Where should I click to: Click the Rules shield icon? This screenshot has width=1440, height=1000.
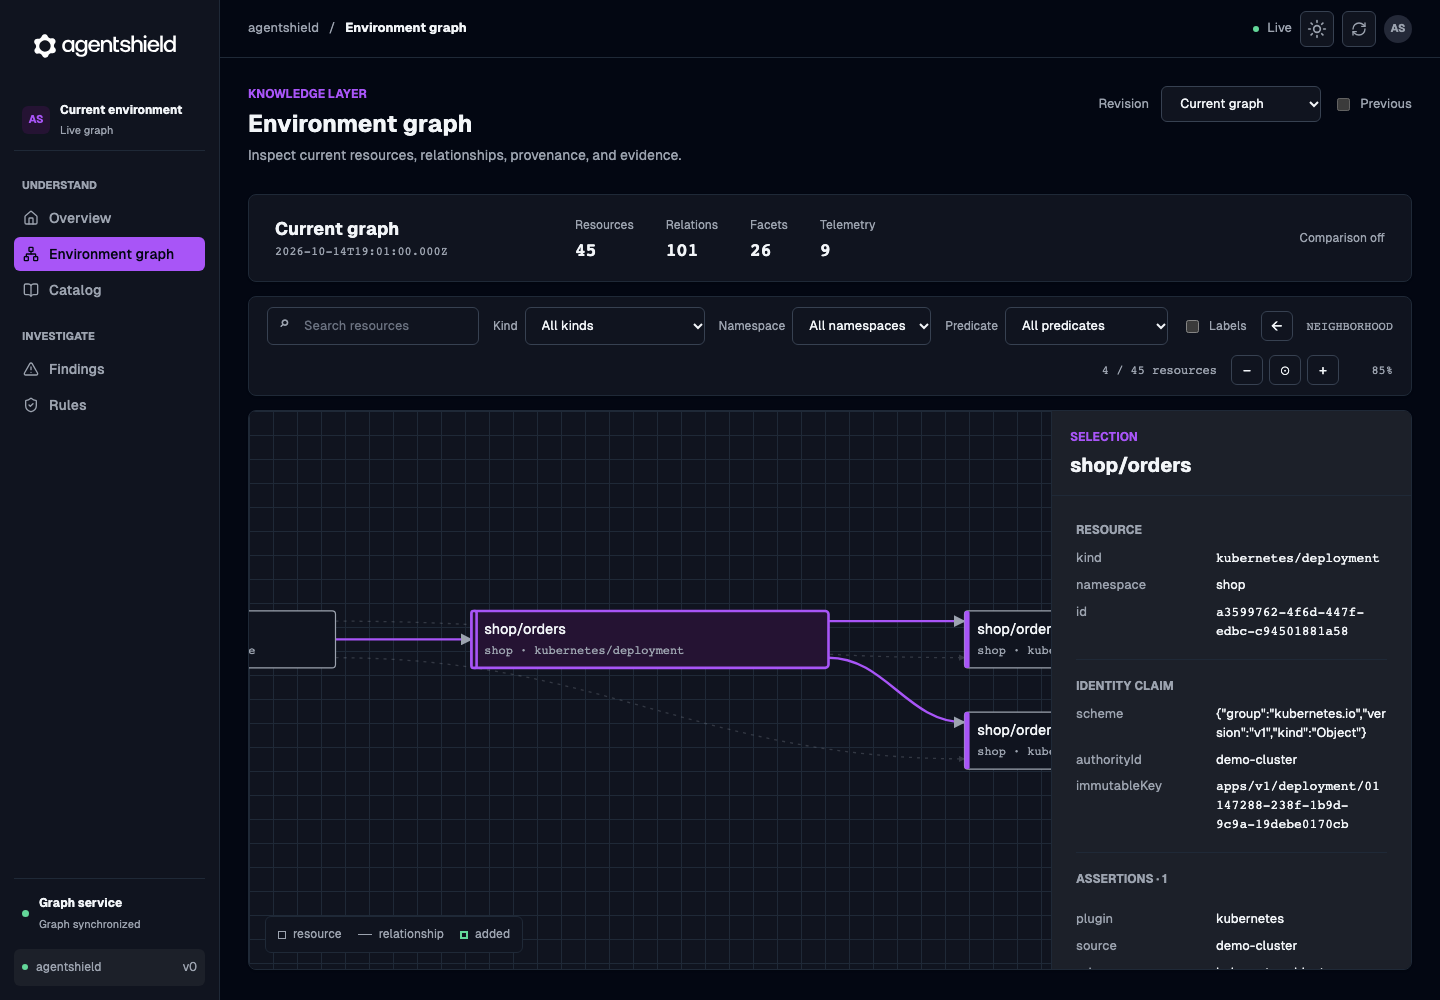[31, 405]
